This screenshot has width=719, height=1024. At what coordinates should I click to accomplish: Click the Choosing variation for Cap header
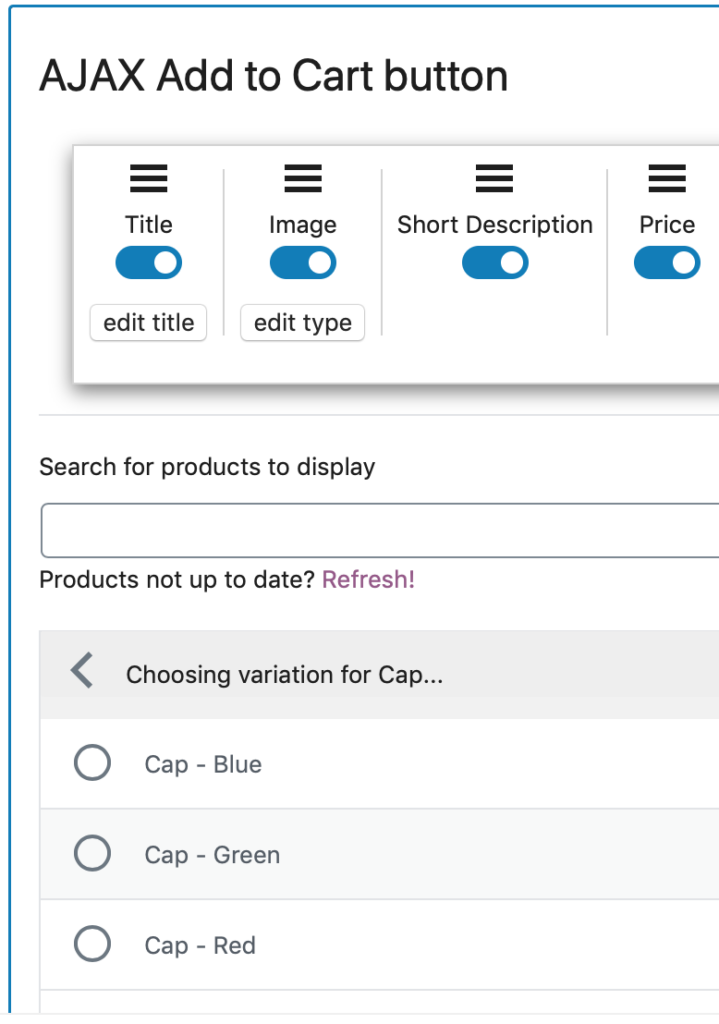click(x=285, y=675)
